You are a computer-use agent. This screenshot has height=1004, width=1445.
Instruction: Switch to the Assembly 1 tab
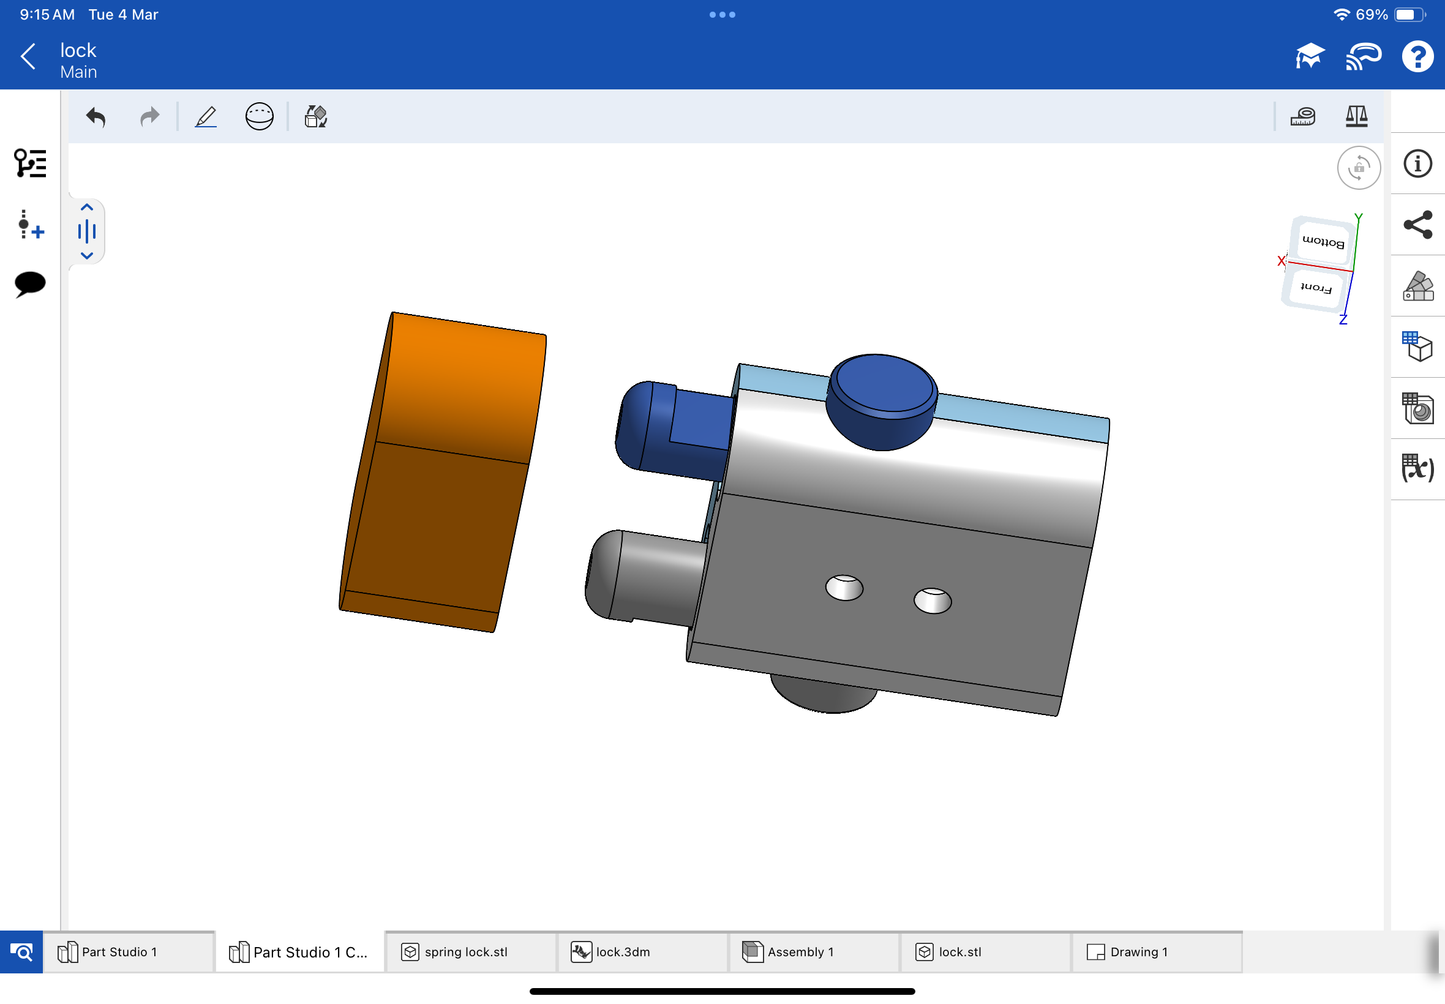[x=800, y=952]
